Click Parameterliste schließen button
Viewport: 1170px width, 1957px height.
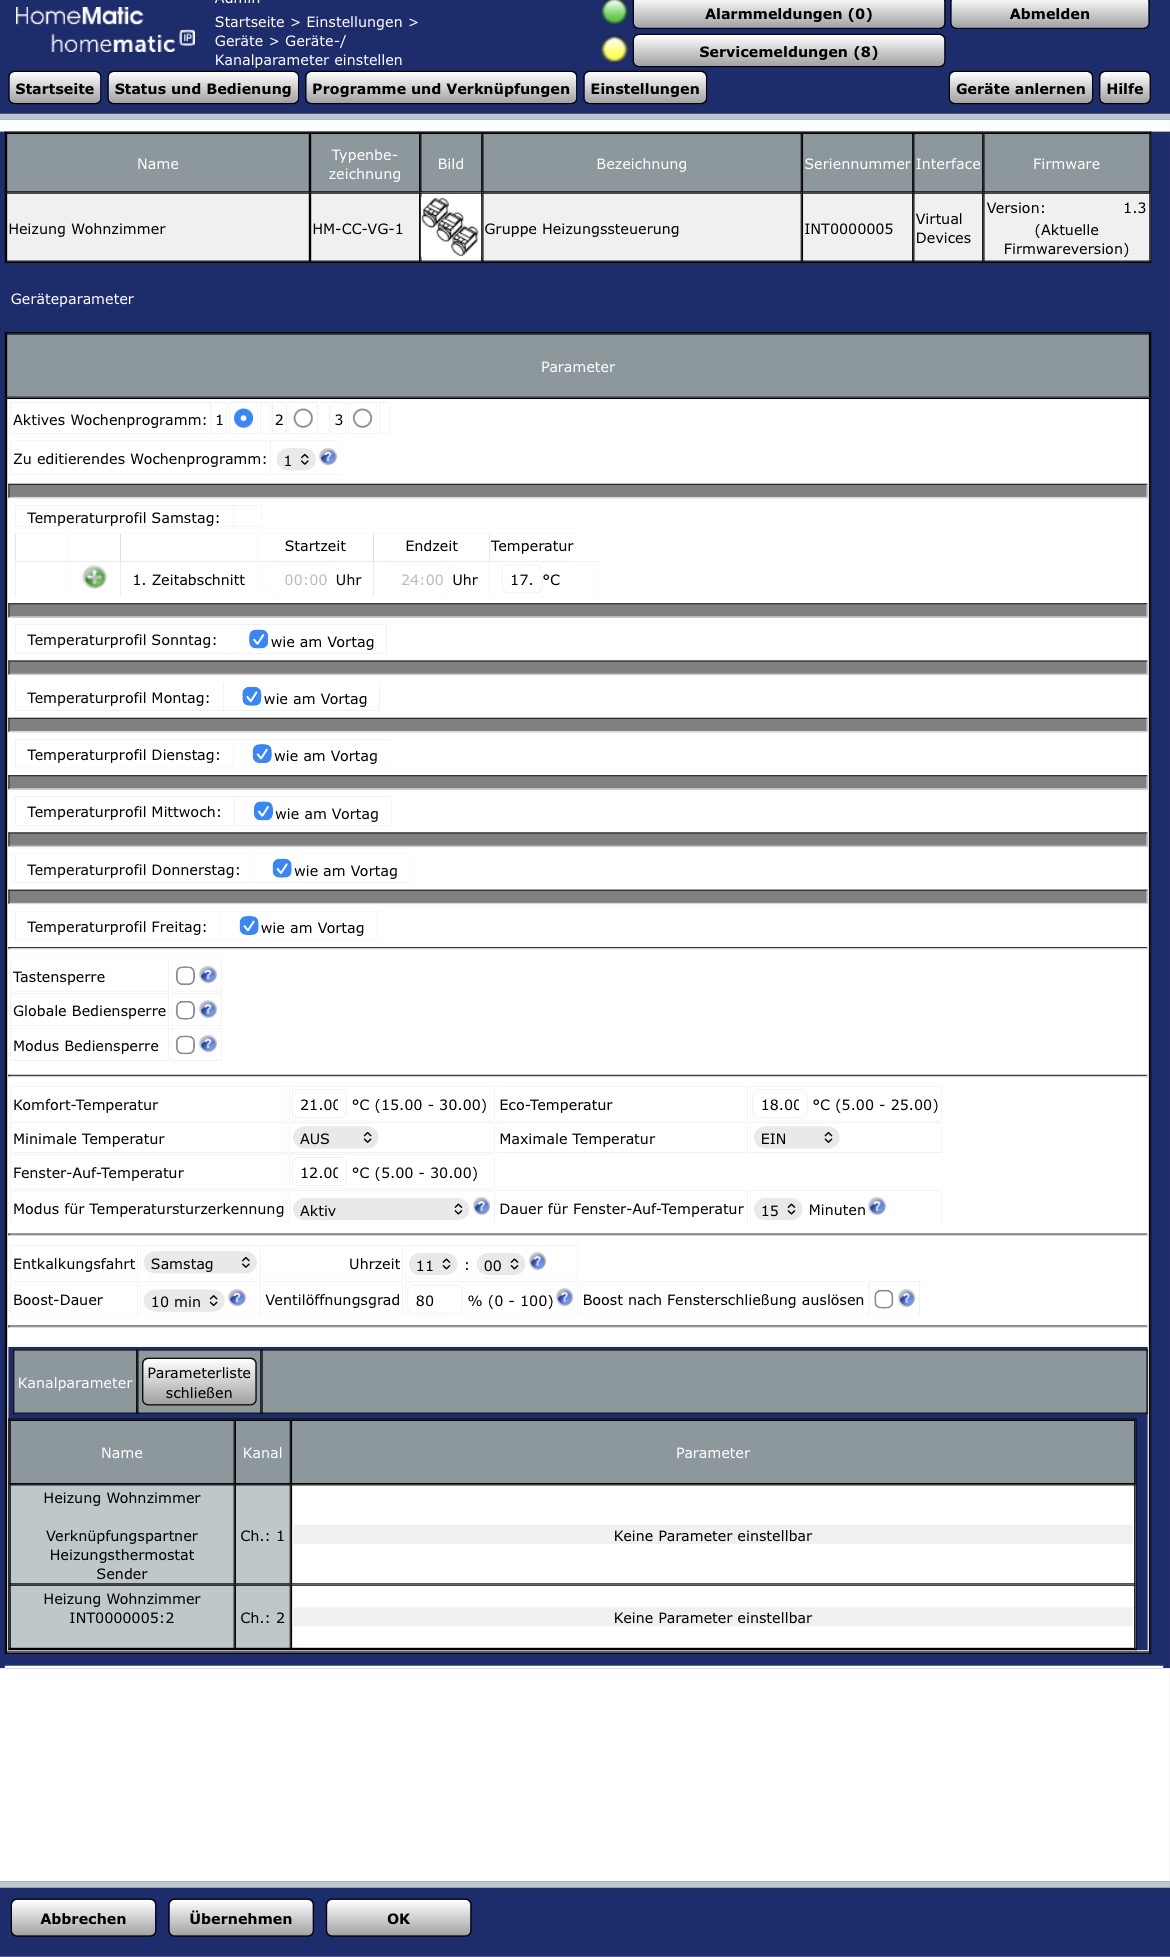[199, 1382]
